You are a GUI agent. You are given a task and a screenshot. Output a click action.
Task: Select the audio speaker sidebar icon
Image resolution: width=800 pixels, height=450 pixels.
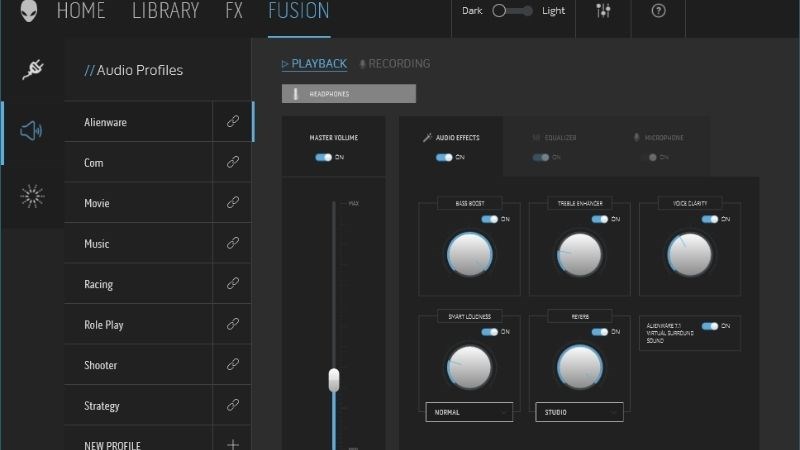pyautogui.click(x=32, y=130)
